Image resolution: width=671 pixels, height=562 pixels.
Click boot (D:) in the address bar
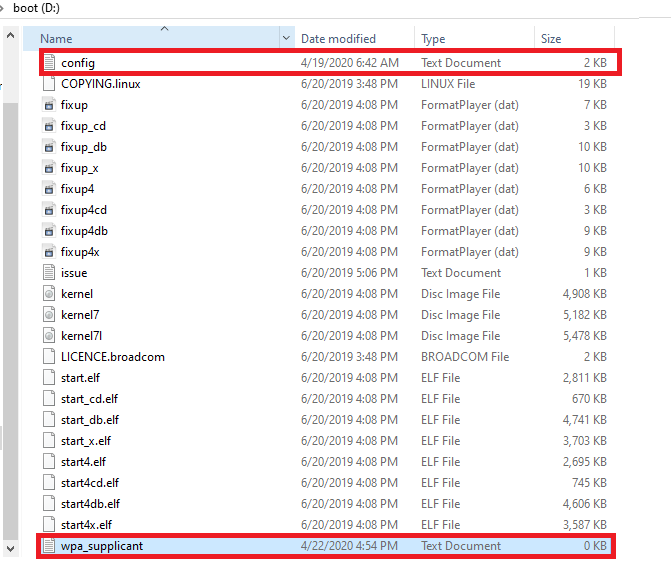click(36, 8)
